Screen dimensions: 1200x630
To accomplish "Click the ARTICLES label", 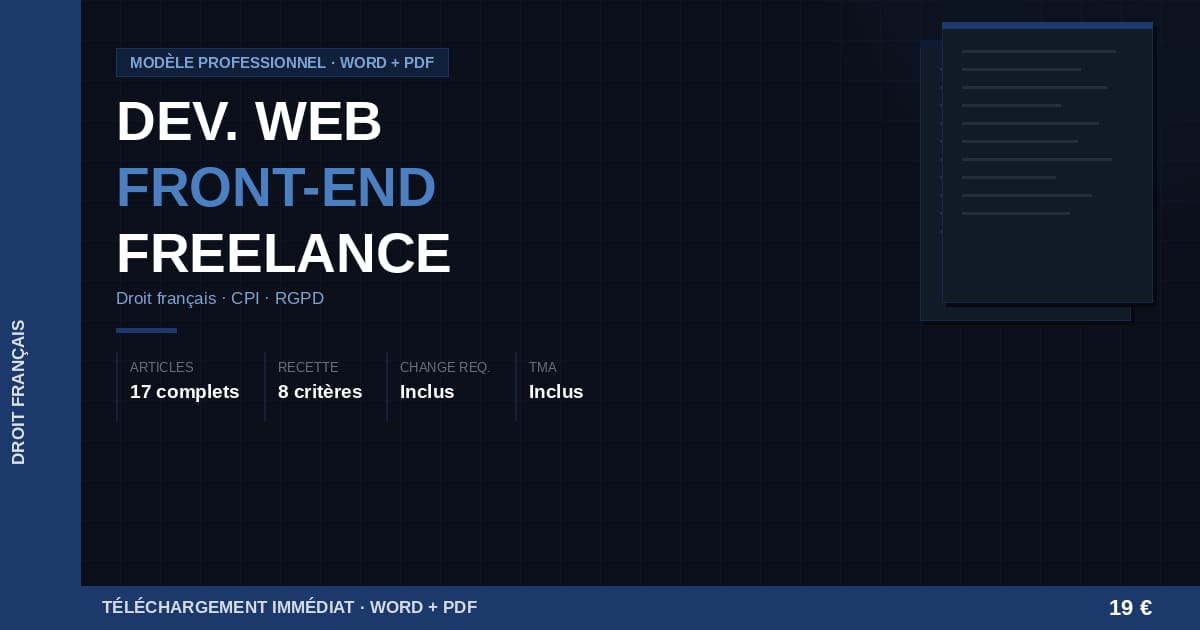I will (x=162, y=367).
